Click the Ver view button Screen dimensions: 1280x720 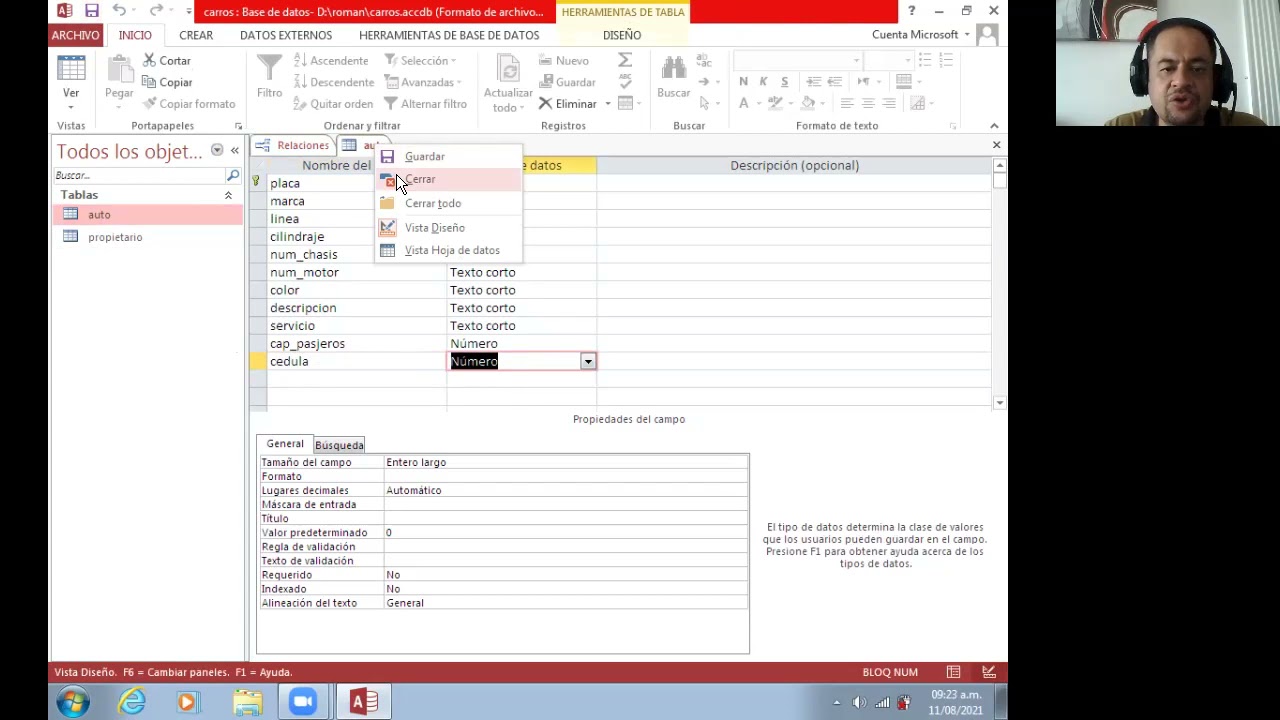(71, 80)
